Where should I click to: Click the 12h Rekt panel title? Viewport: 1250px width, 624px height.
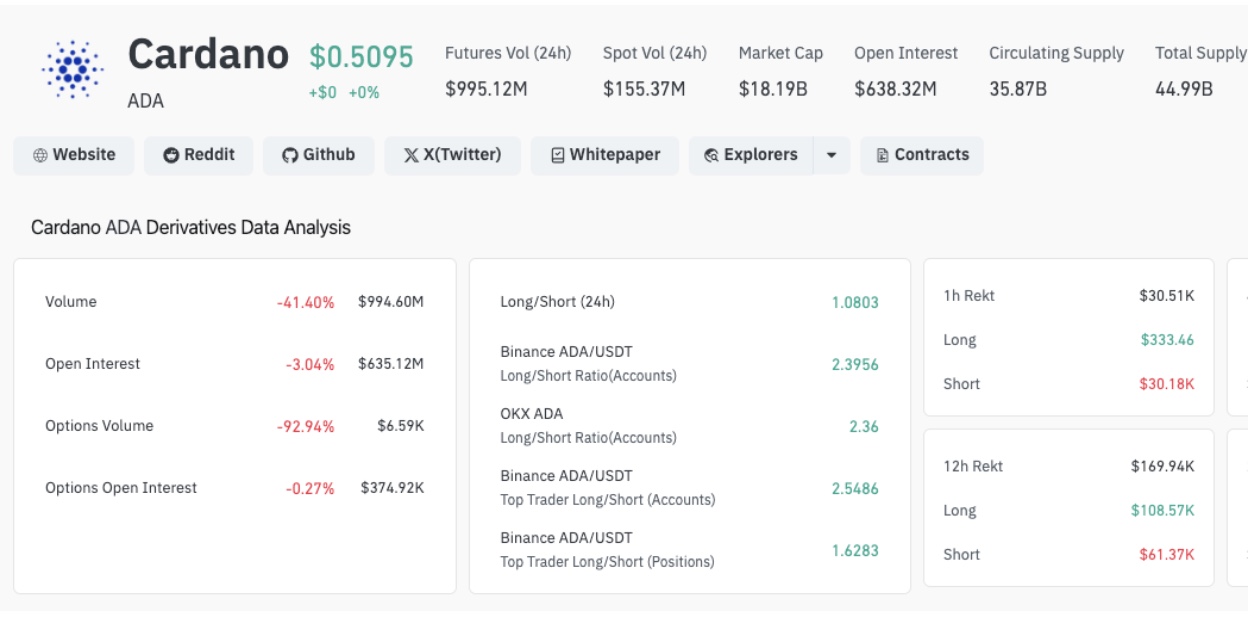pos(973,466)
